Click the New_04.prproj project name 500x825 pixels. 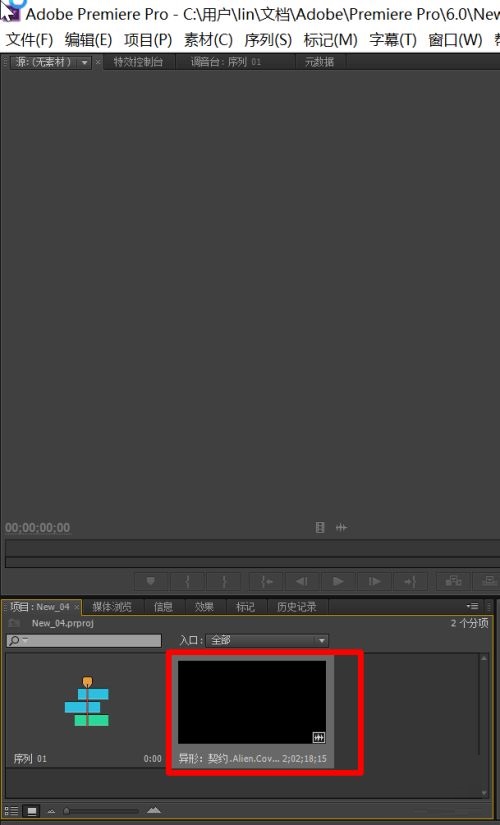[63, 623]
